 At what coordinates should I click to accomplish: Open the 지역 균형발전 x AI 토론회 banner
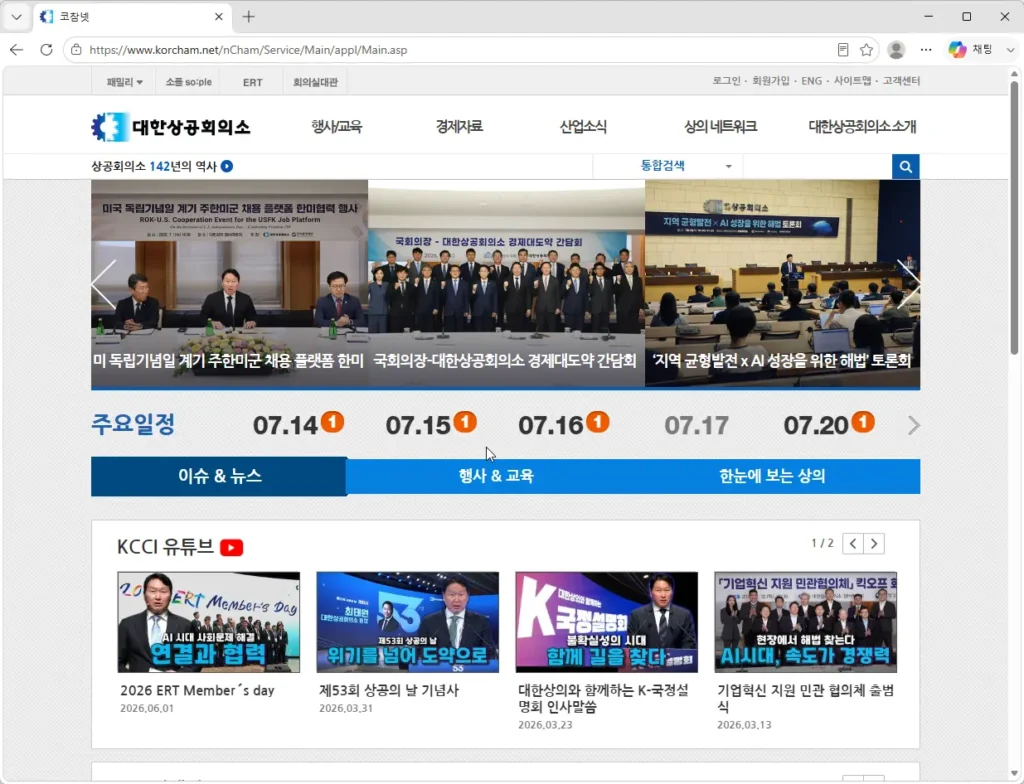782,284
